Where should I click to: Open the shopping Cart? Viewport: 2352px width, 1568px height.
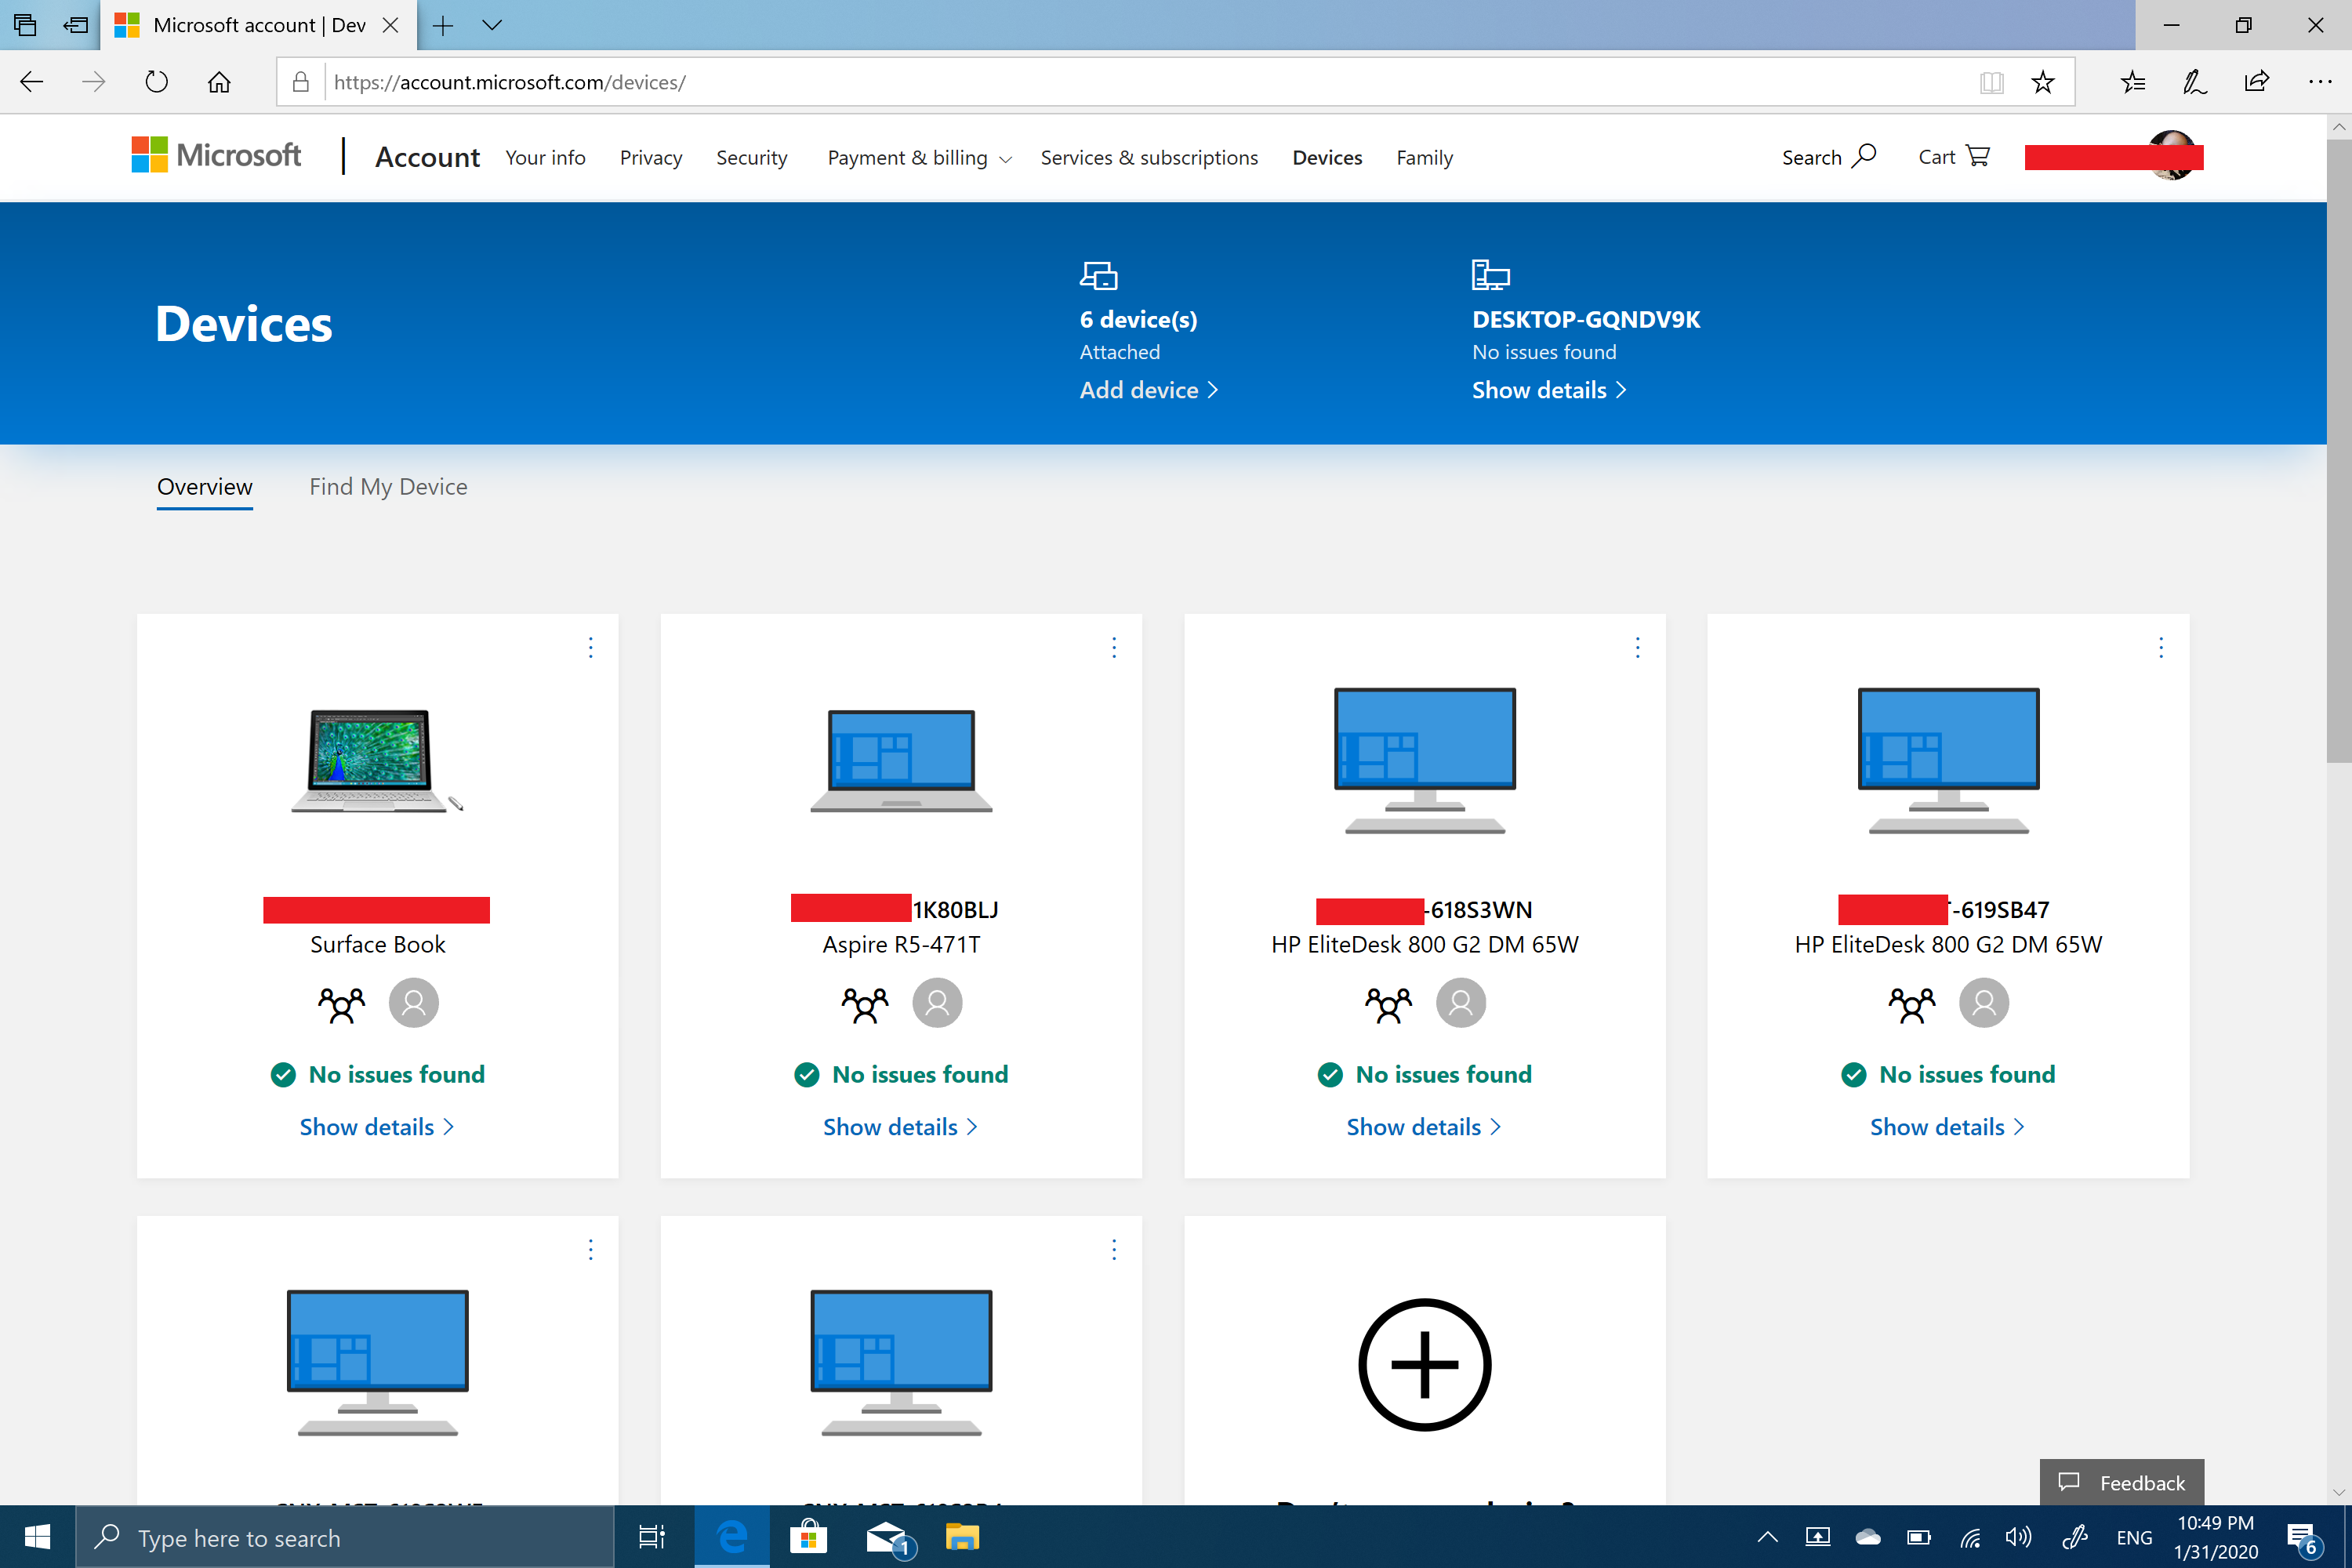tap(1953, 157)
